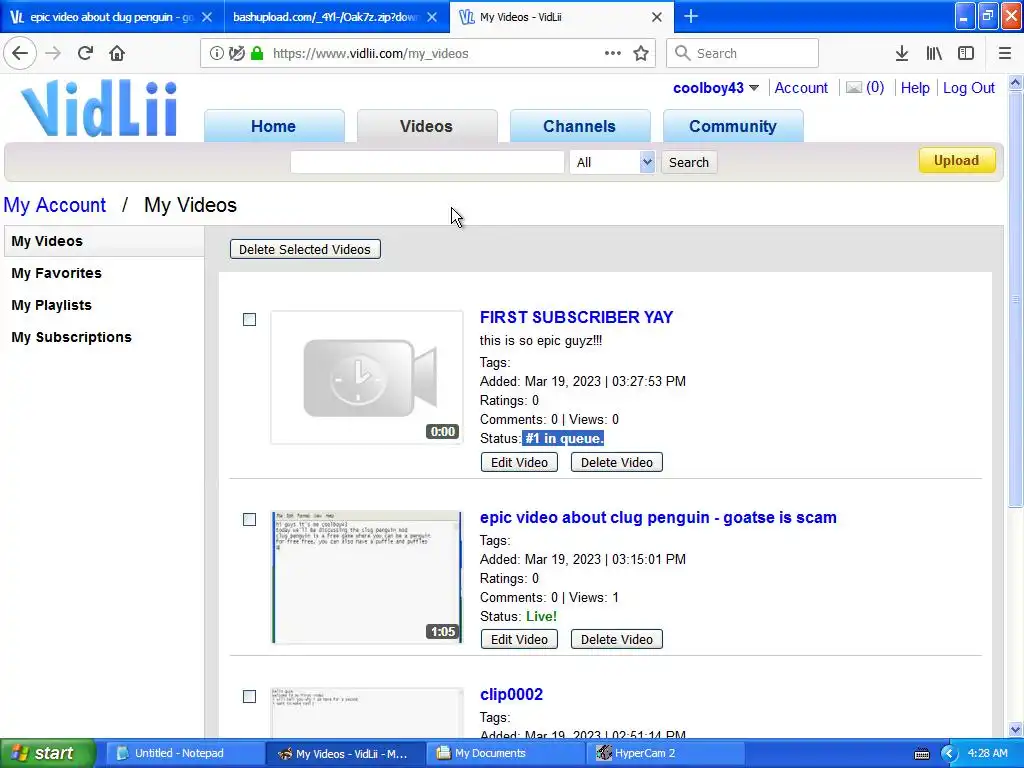Click the tracking protection shield icon
Screen dimensions: 1024x768
pos(236,53)
